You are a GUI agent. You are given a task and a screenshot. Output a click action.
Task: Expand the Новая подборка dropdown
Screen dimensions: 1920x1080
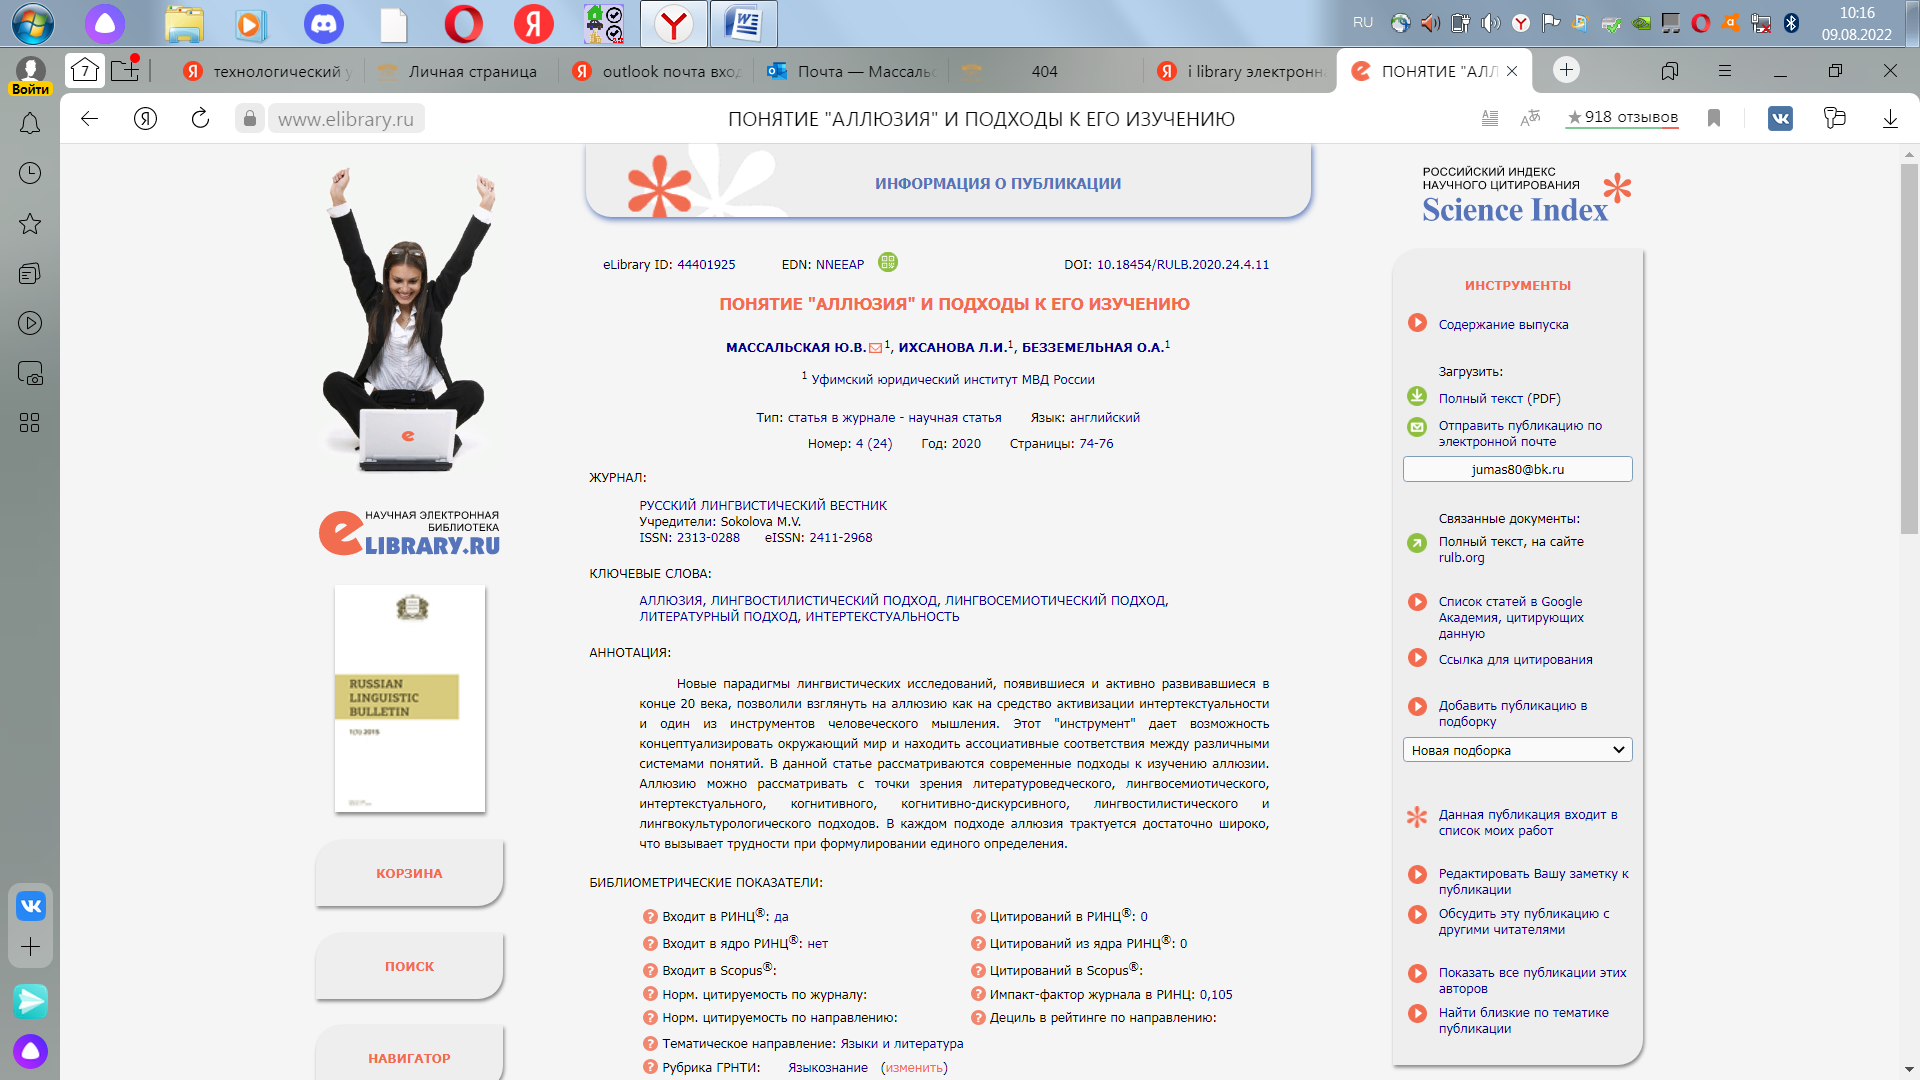(x=1517, y=750)
